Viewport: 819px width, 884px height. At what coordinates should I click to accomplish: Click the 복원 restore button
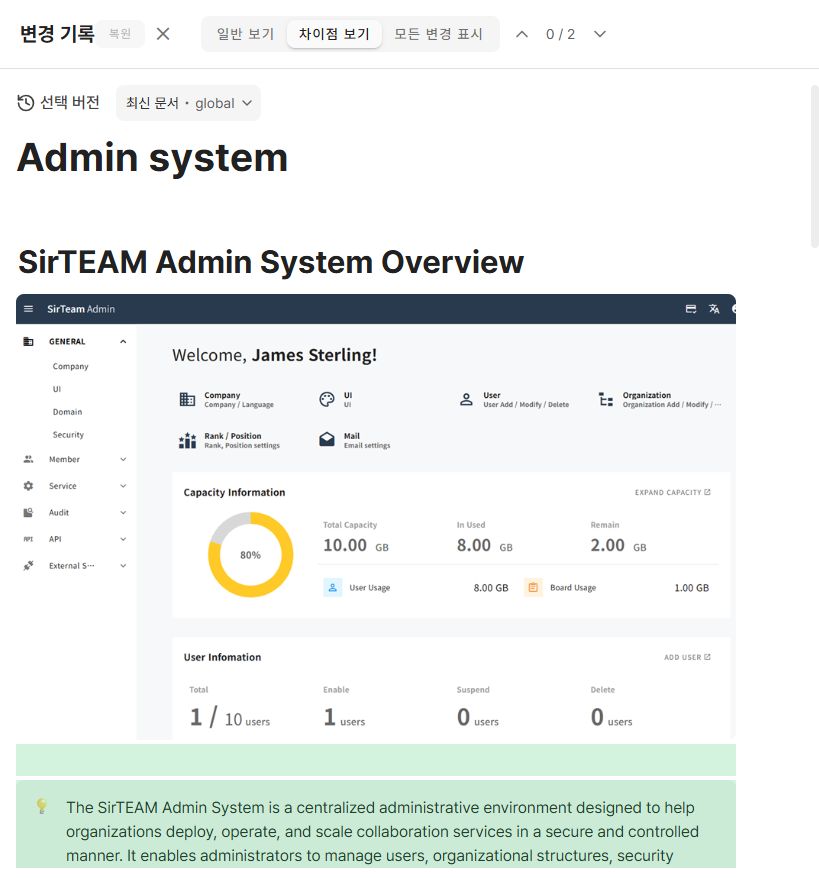[120, 34]
